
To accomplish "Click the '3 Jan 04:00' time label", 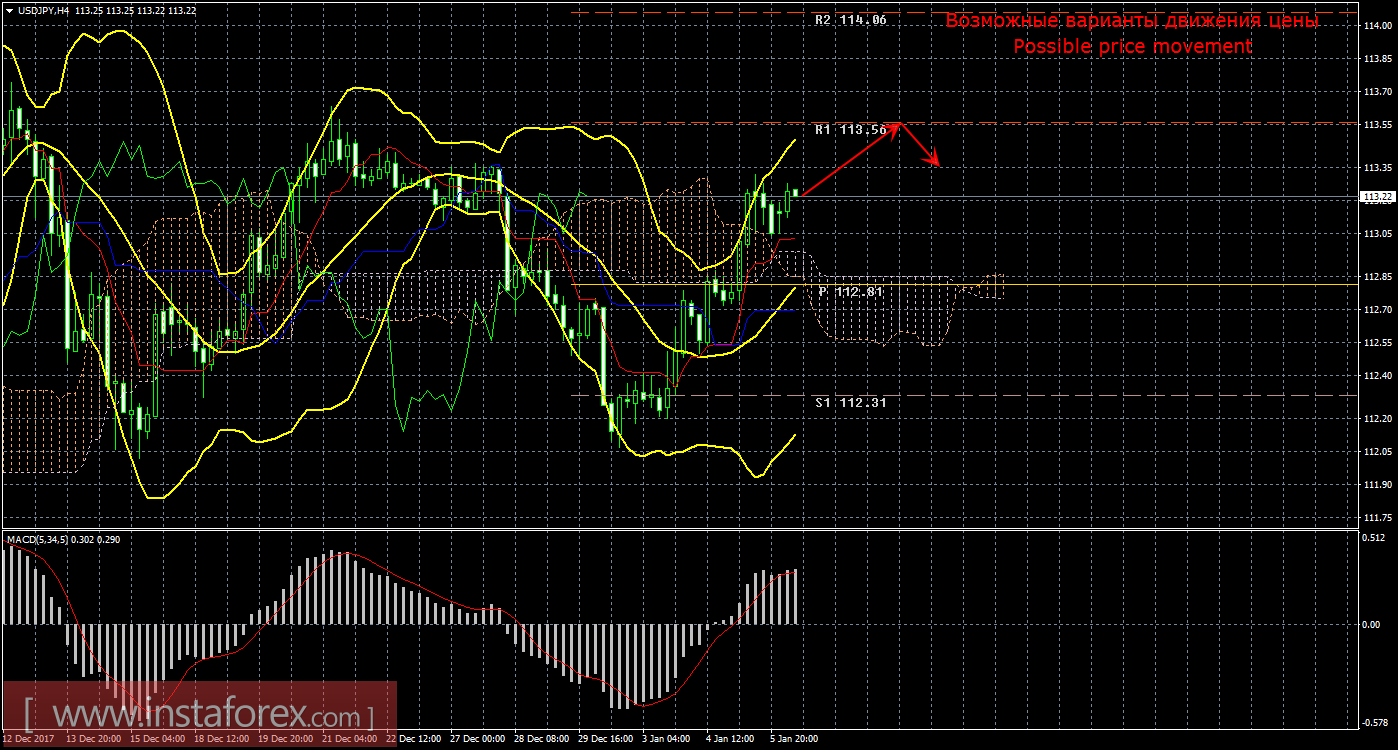I will coord(666,739).
